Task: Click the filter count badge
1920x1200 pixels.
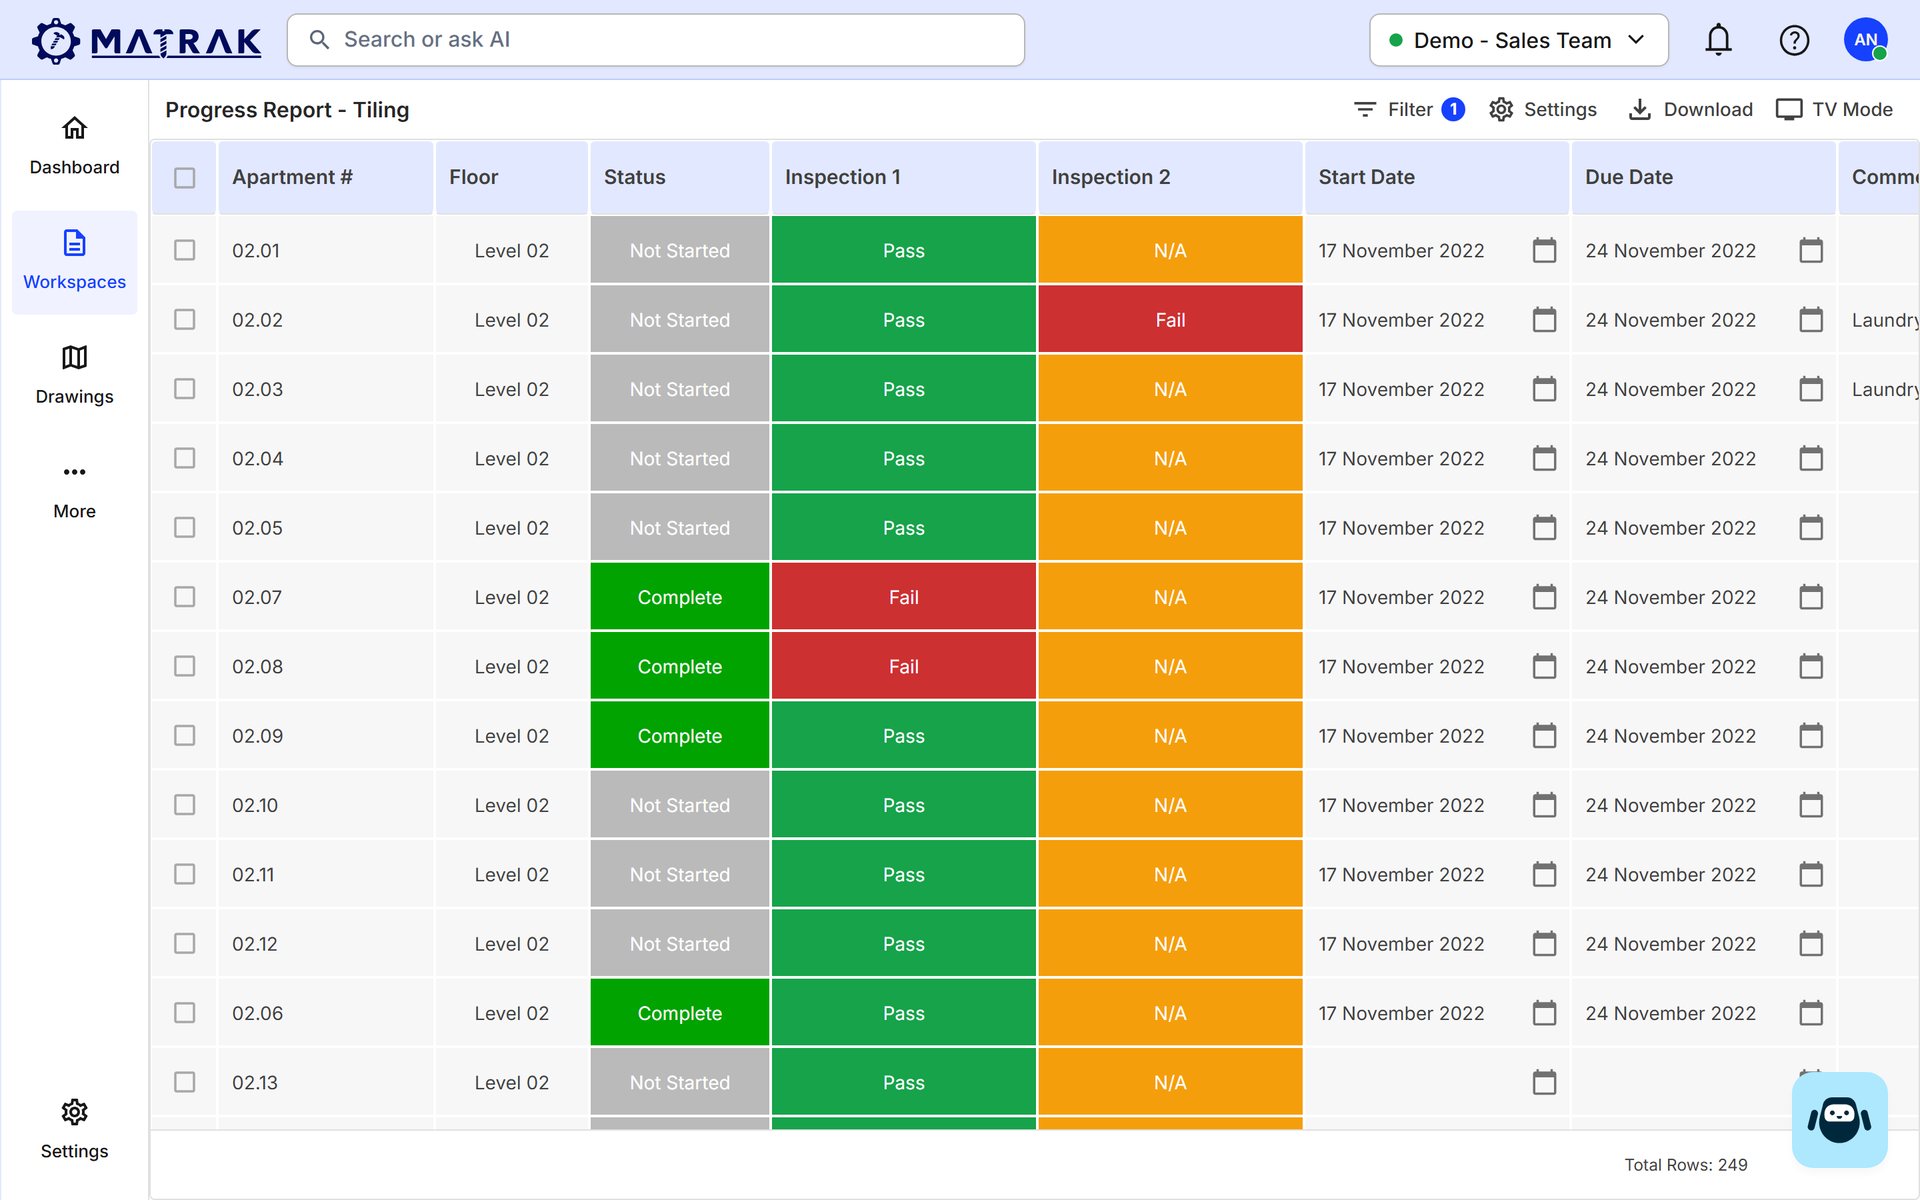Action: click(x=1453, y=109)
